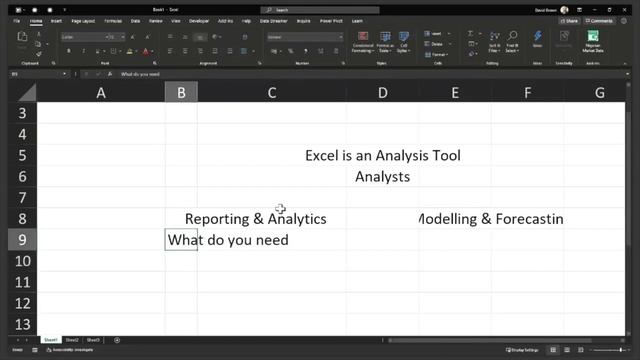Switch to the Sheet2 tab

pos(72,340)
